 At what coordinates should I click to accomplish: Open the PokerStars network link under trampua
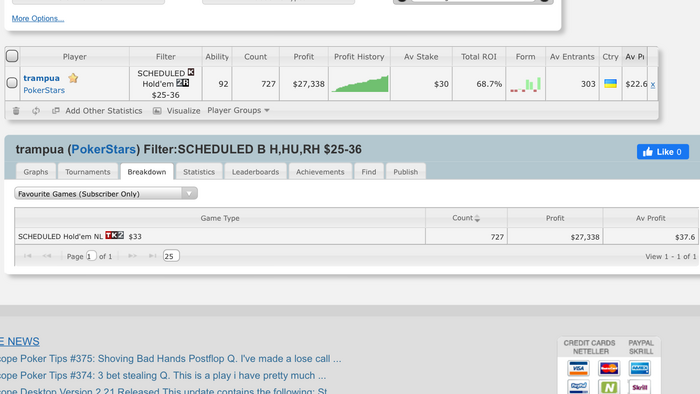[x=44, y=90]
